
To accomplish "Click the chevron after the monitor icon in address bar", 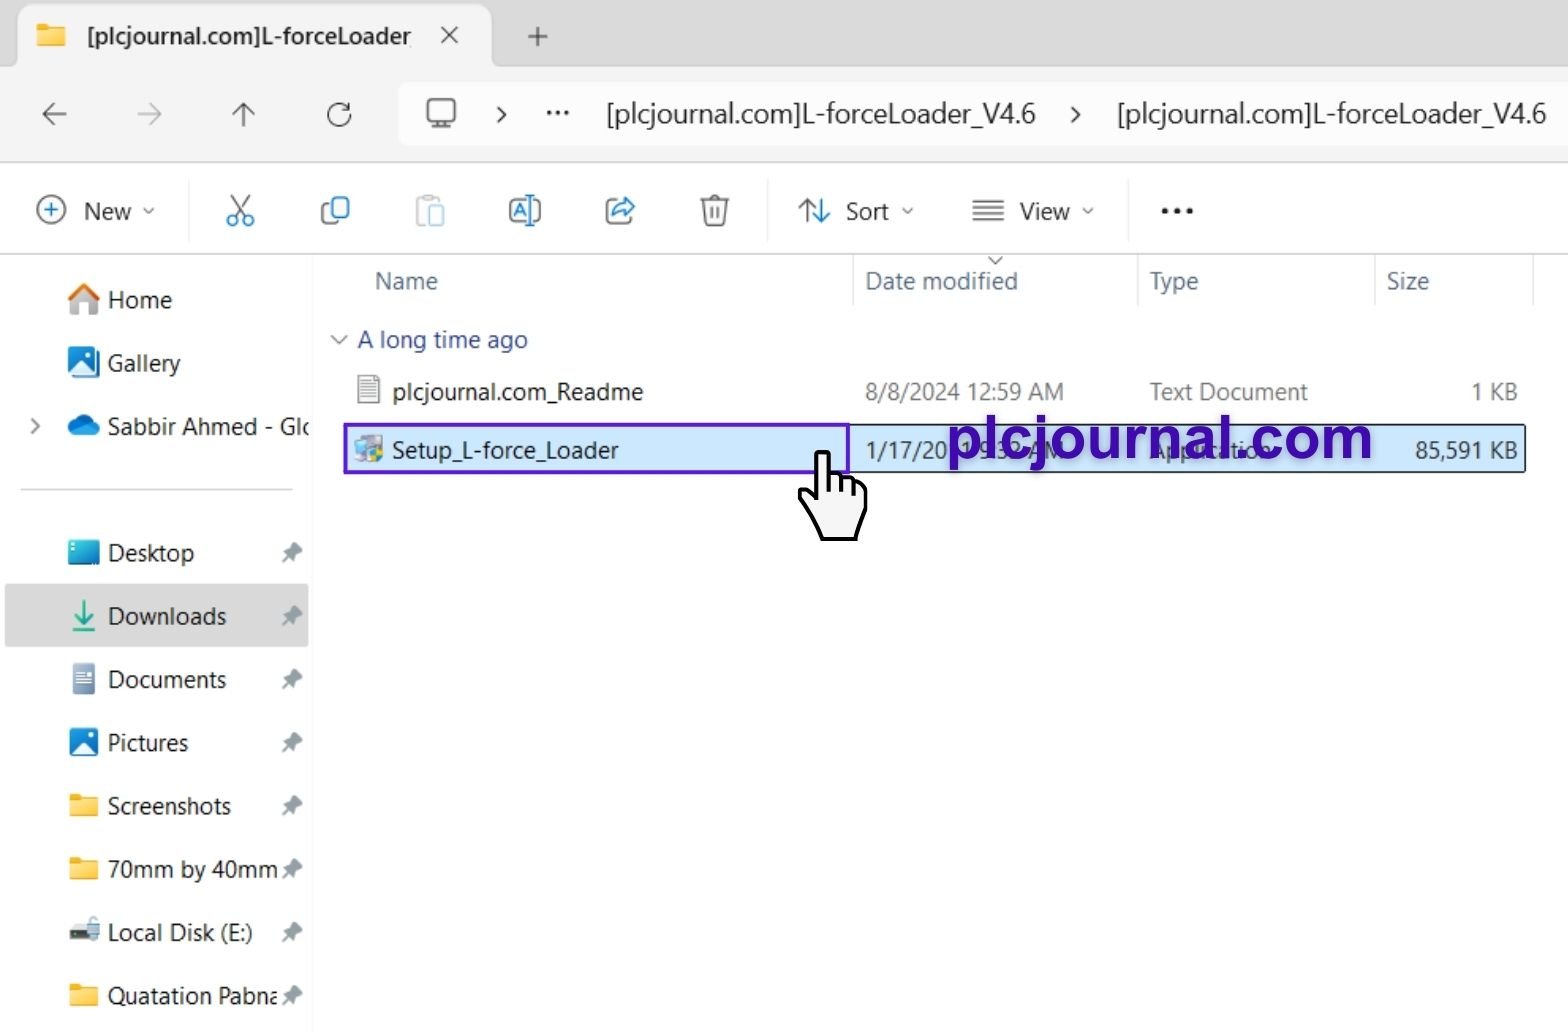I will pos(501,114).
